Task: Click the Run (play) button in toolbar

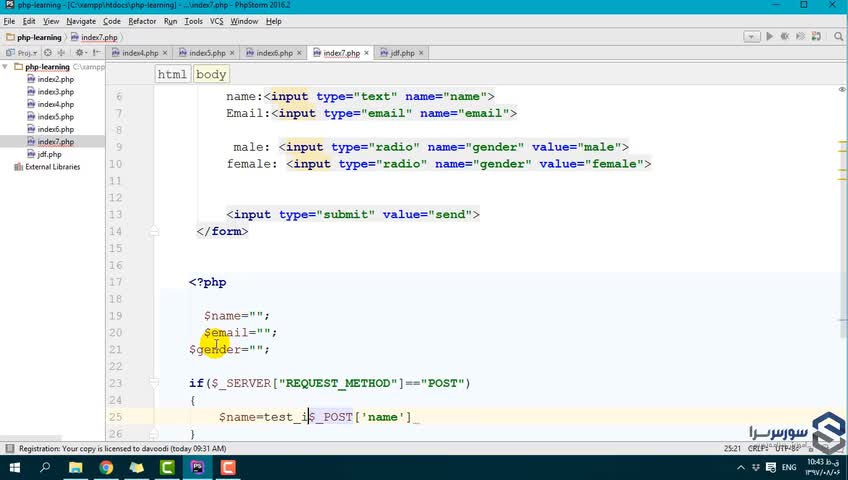Action: click(x=770, y=36)
